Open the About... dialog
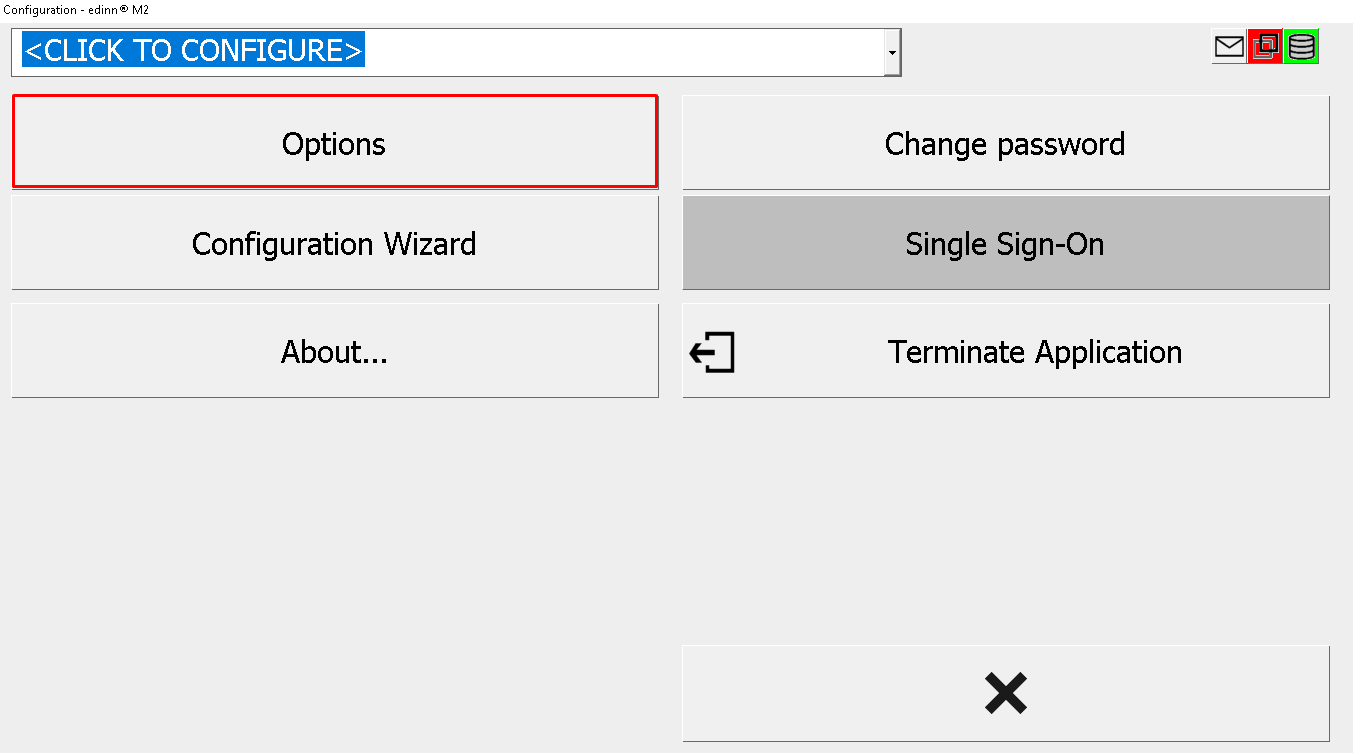The height and width of the screenshot is (753, 1353). [335, 351]
